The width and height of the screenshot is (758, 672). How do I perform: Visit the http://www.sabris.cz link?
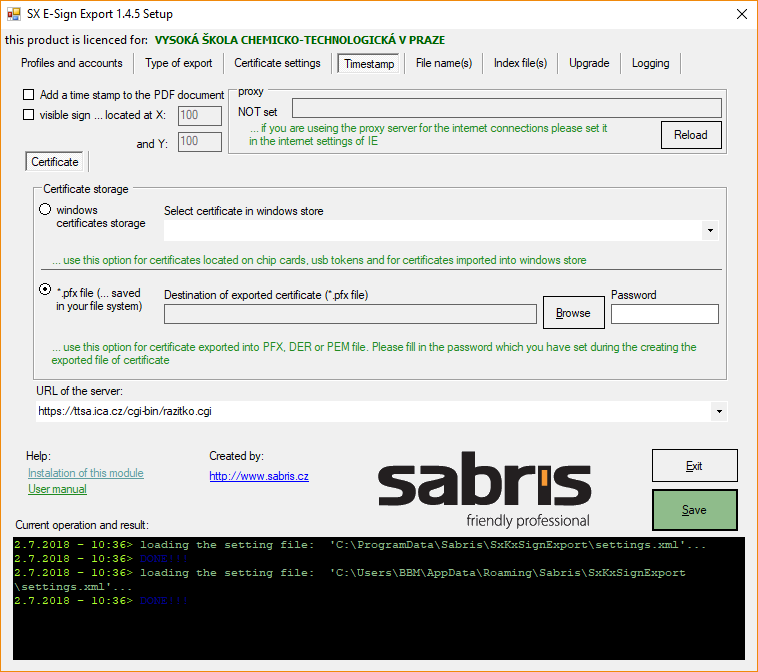(x=259, y=476)
